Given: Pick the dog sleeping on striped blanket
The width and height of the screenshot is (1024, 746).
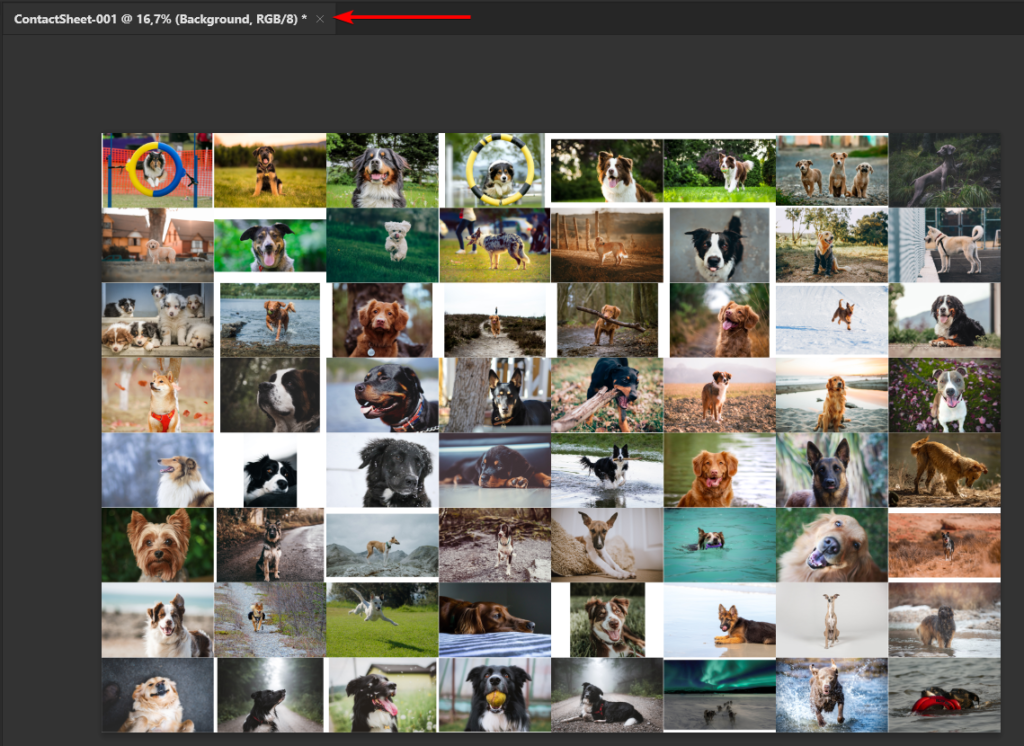Looking at the screenshot, I should click(x=495, y=620).
